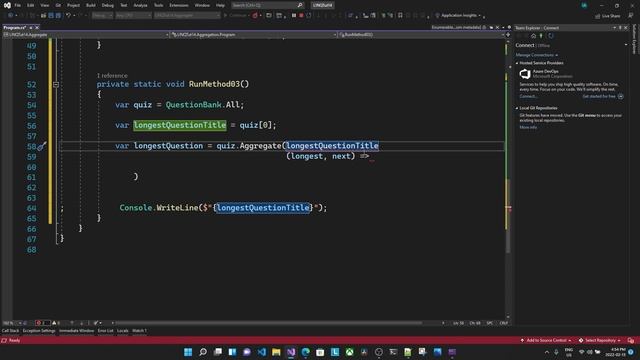Screen dimensions: 640x360
Task: Open the View menu
Action: (x=44, y=5)
